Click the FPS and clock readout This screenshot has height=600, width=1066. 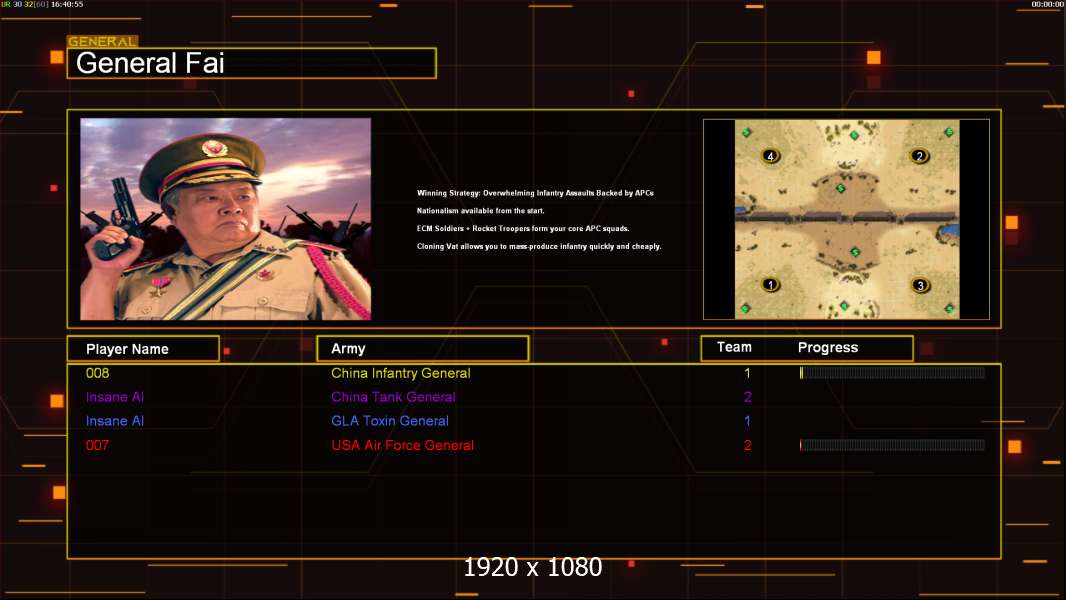[x=42, y=4]
